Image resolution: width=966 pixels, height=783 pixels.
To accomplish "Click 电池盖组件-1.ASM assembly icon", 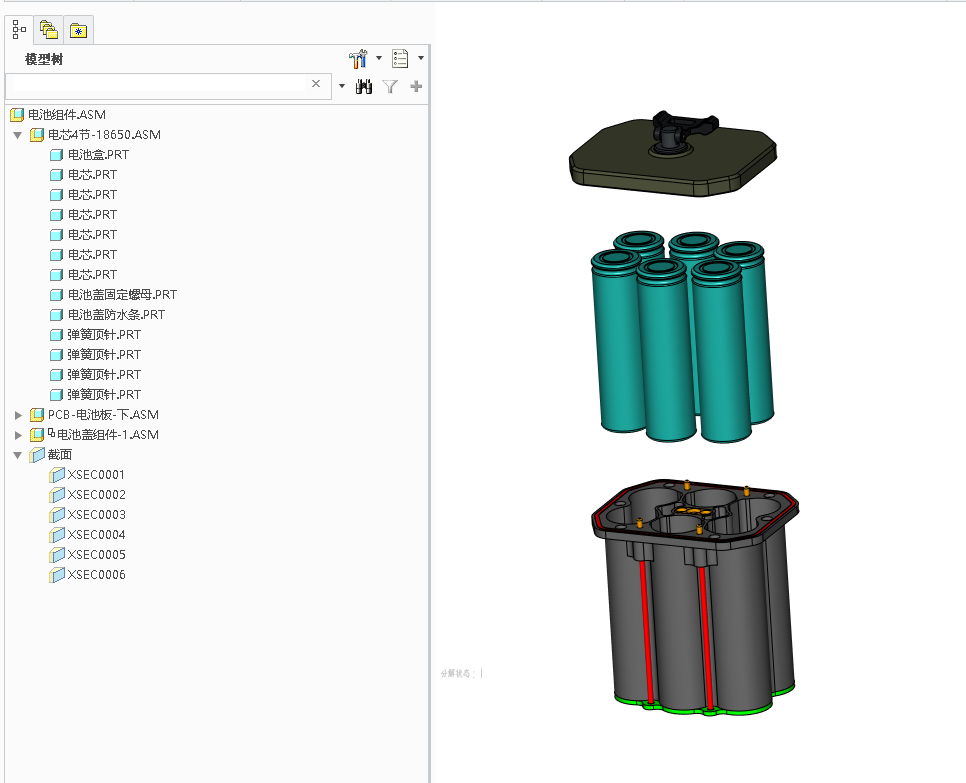I will click(37, 435).
